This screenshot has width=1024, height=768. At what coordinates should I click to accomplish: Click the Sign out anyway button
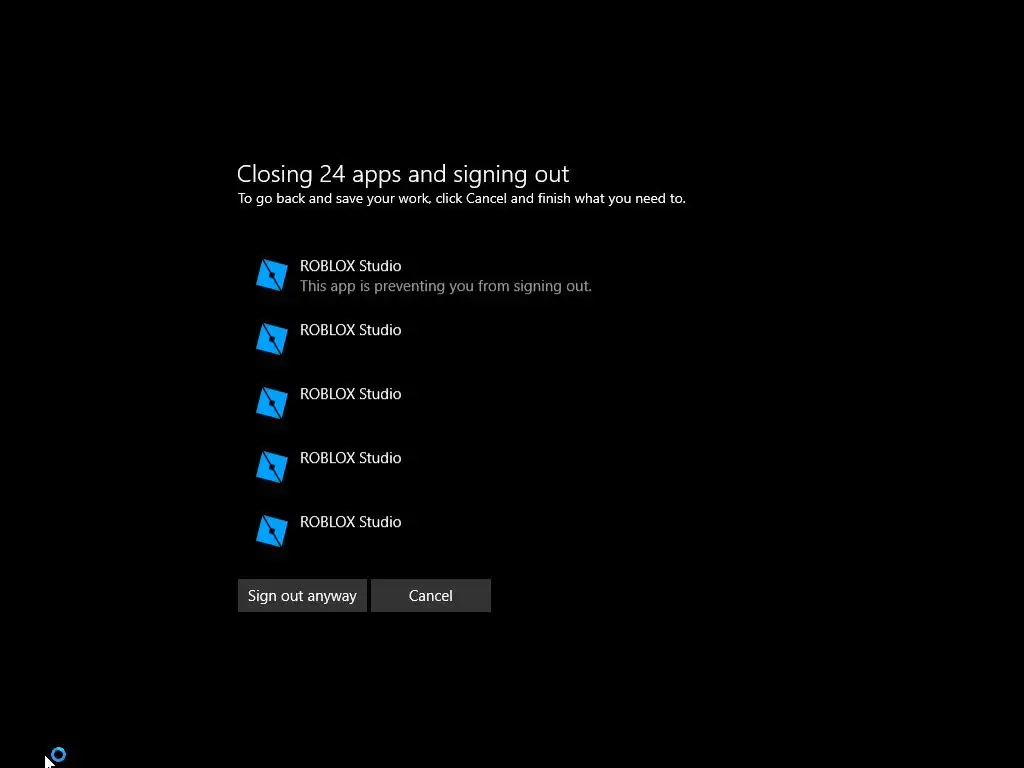[302, 596]
